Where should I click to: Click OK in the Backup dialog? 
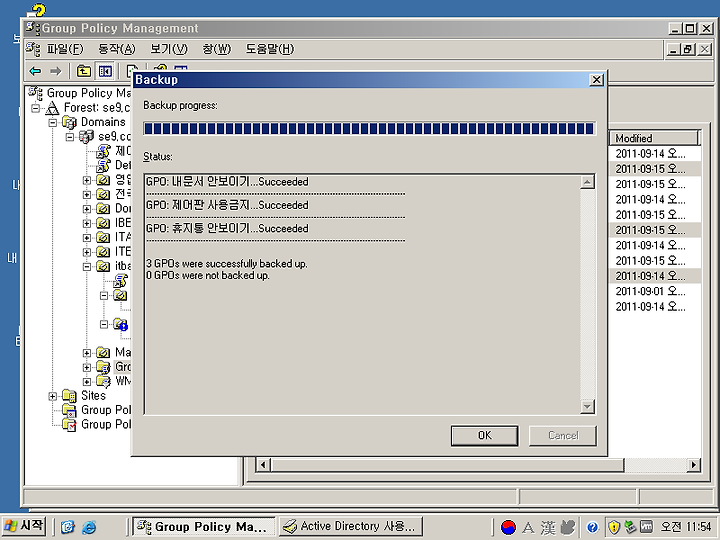pos(484,435)
